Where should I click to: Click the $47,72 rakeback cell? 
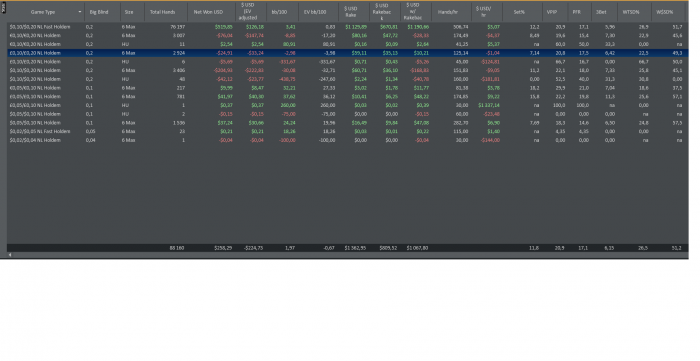(x=391, y=35)
